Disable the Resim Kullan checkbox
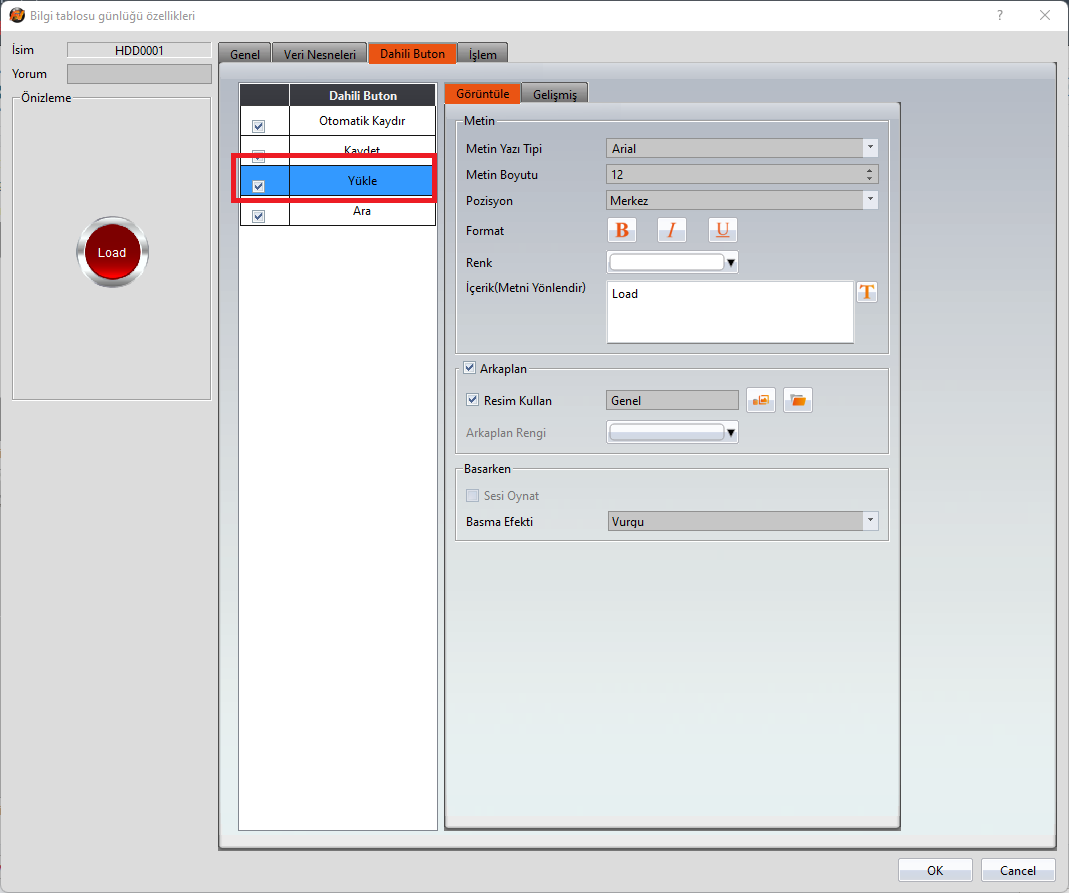Screen dimensions: 1069x893 [473, 400]
